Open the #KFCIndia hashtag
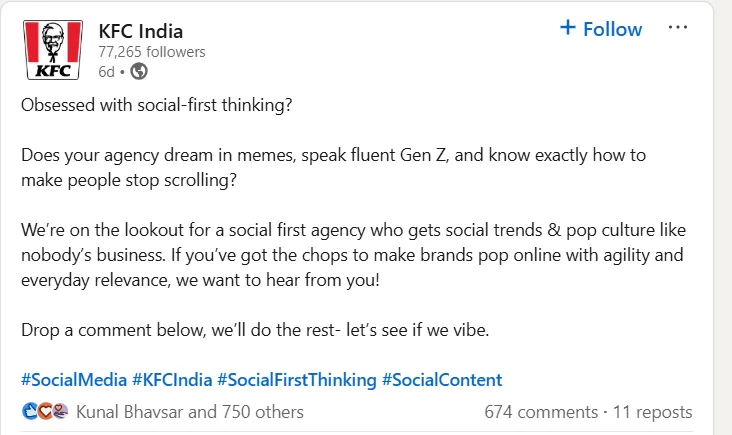 pos(172,380)
